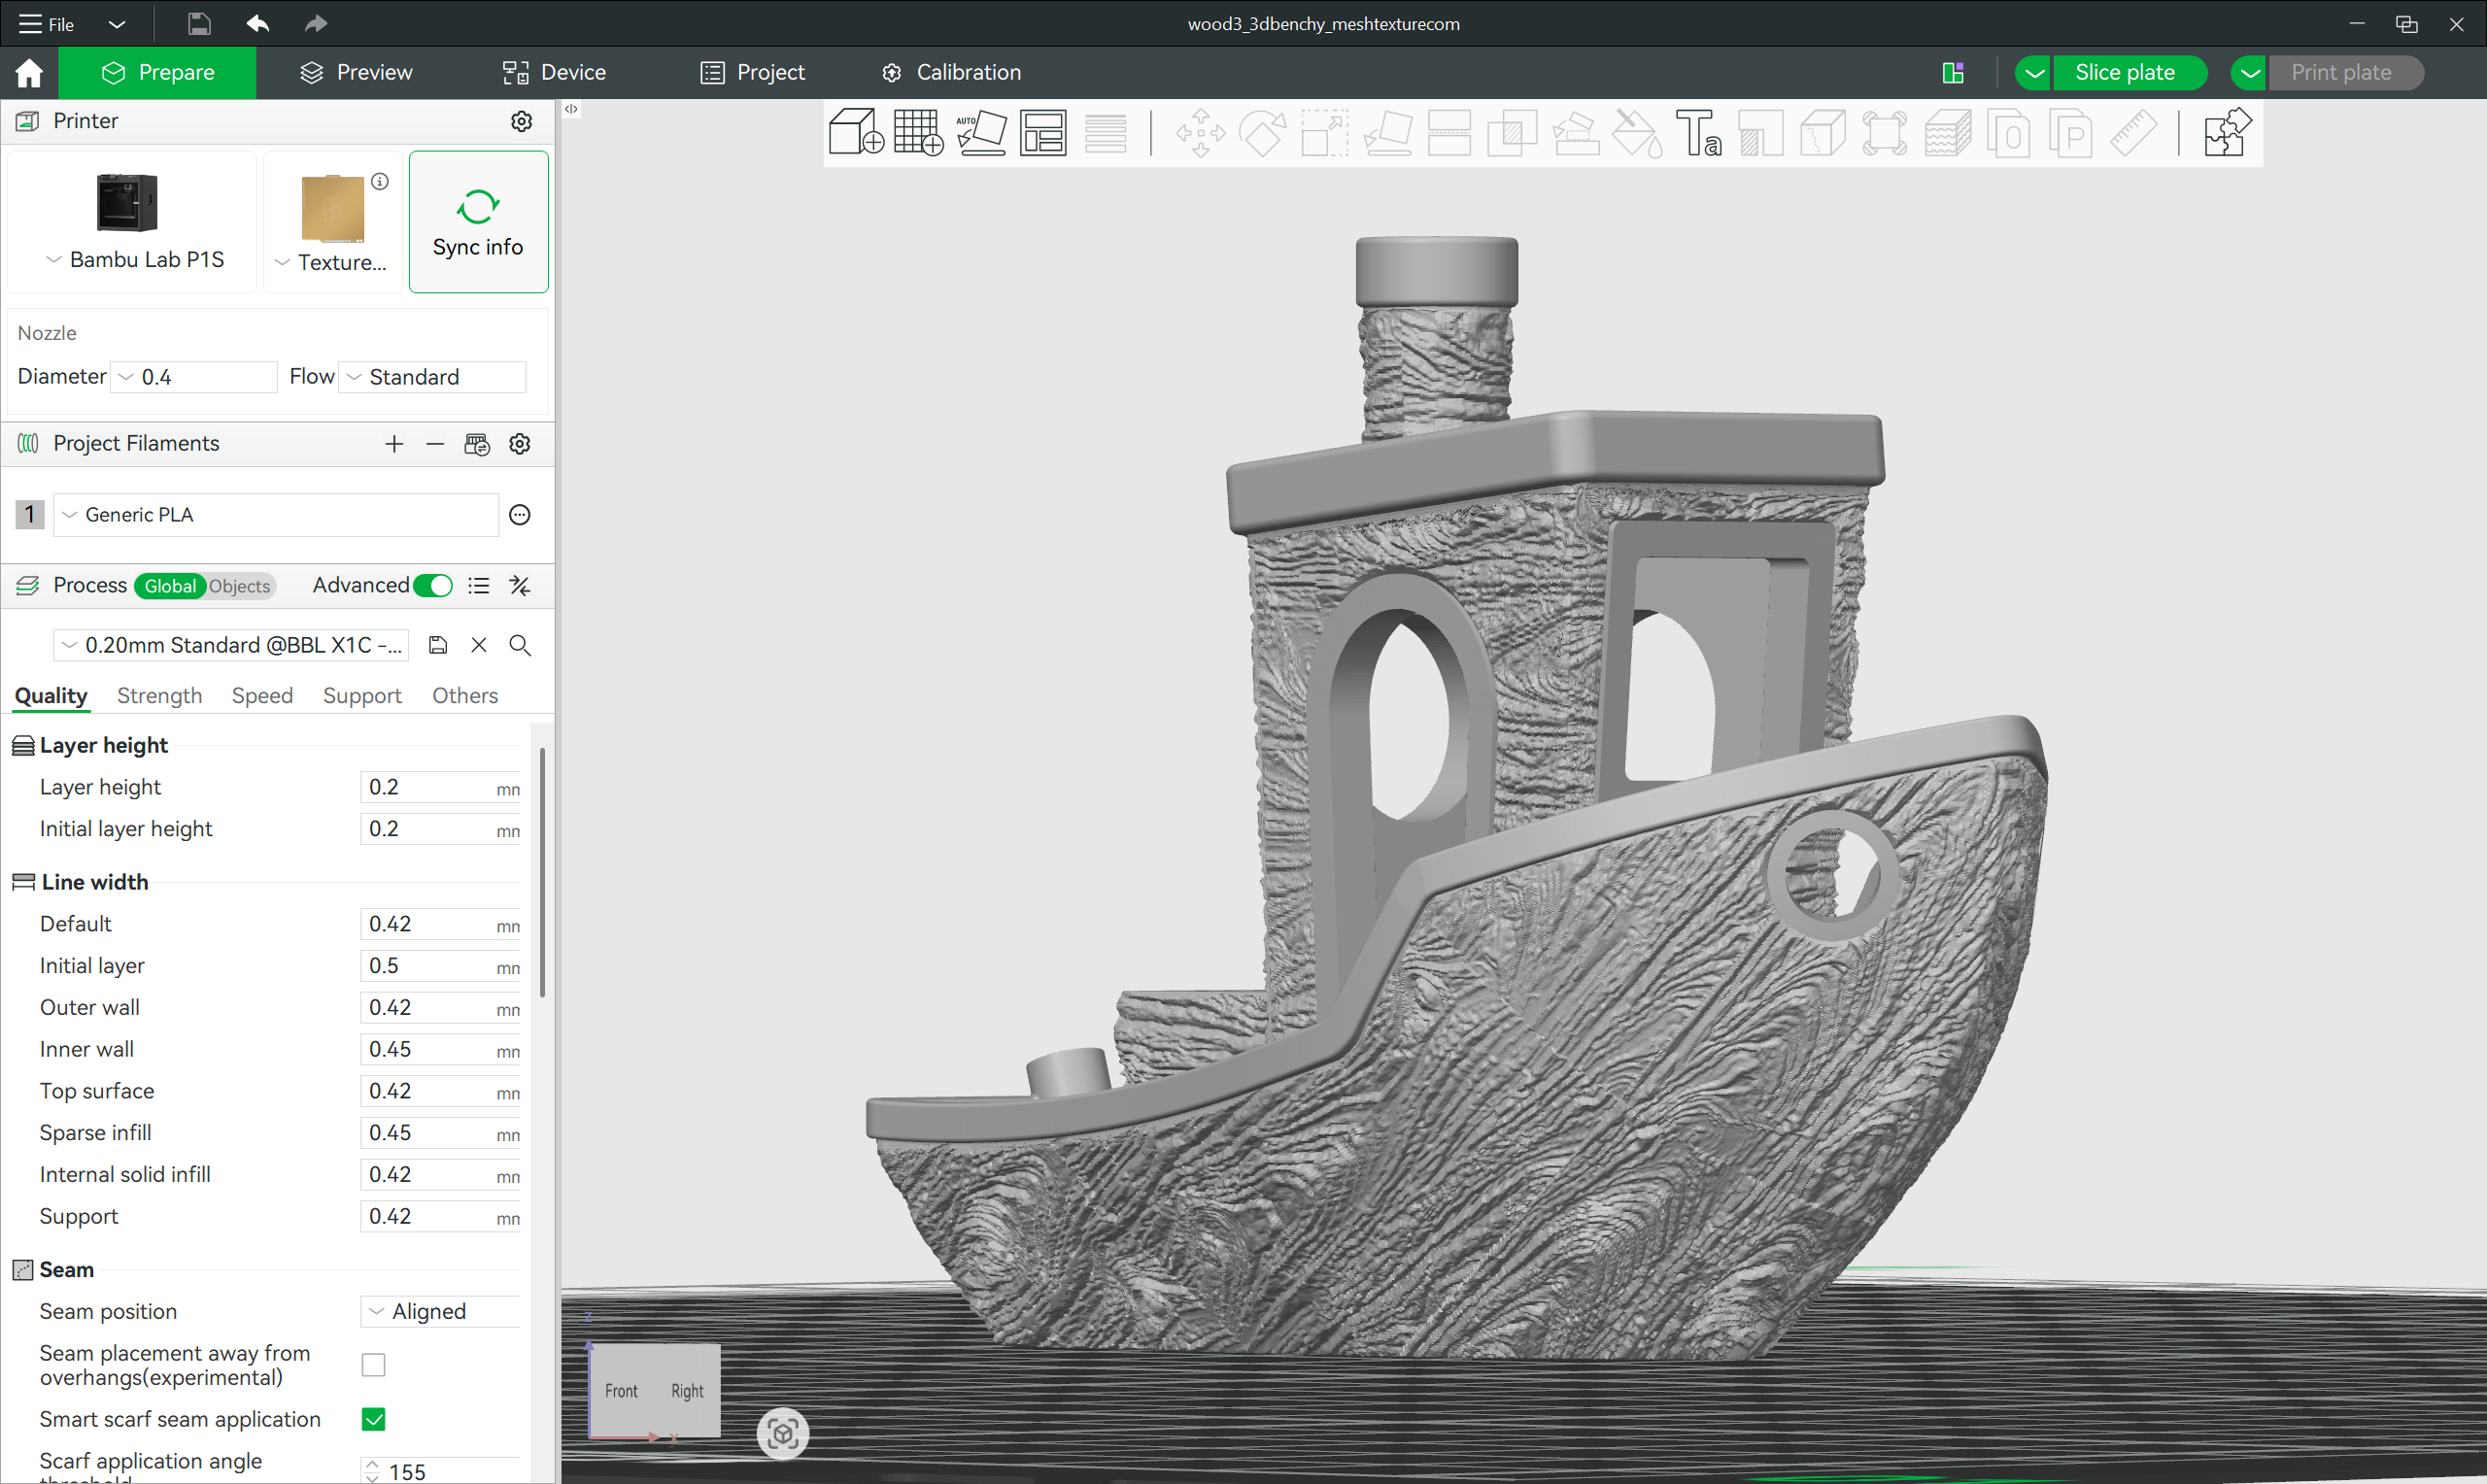The image size is (2487, 1484).
Task: Collapse the left sidebar panel handle
Action: 571,109
